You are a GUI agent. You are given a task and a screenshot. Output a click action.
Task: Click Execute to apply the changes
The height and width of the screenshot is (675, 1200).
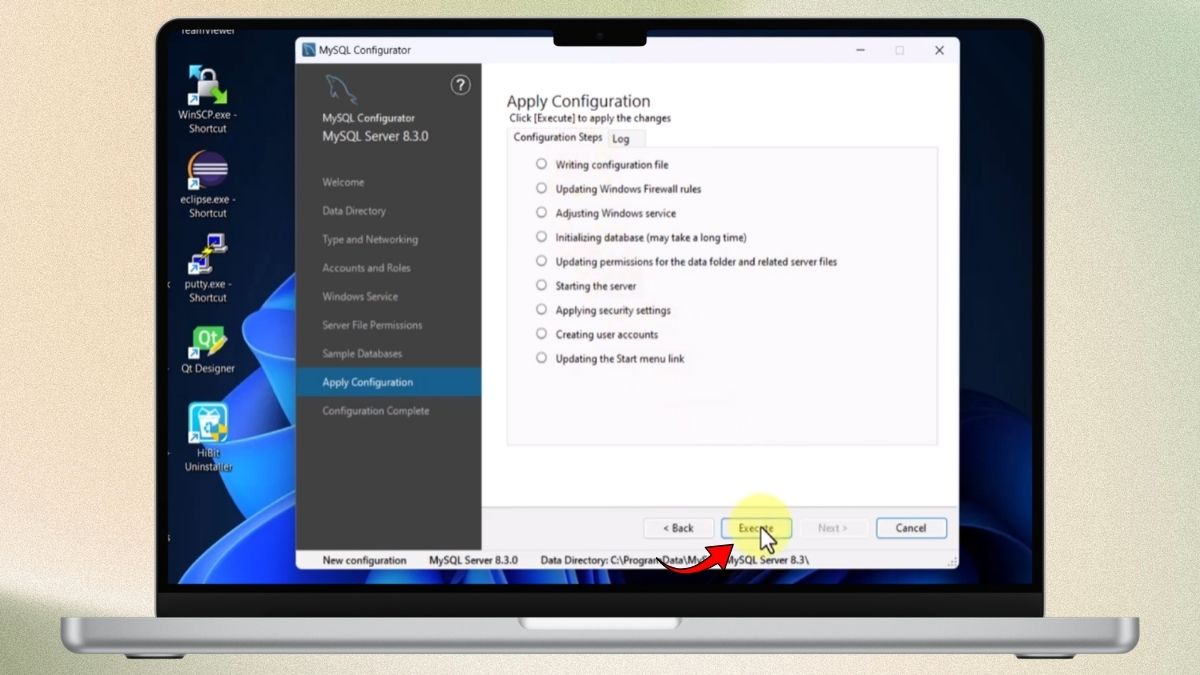point(756,528)
